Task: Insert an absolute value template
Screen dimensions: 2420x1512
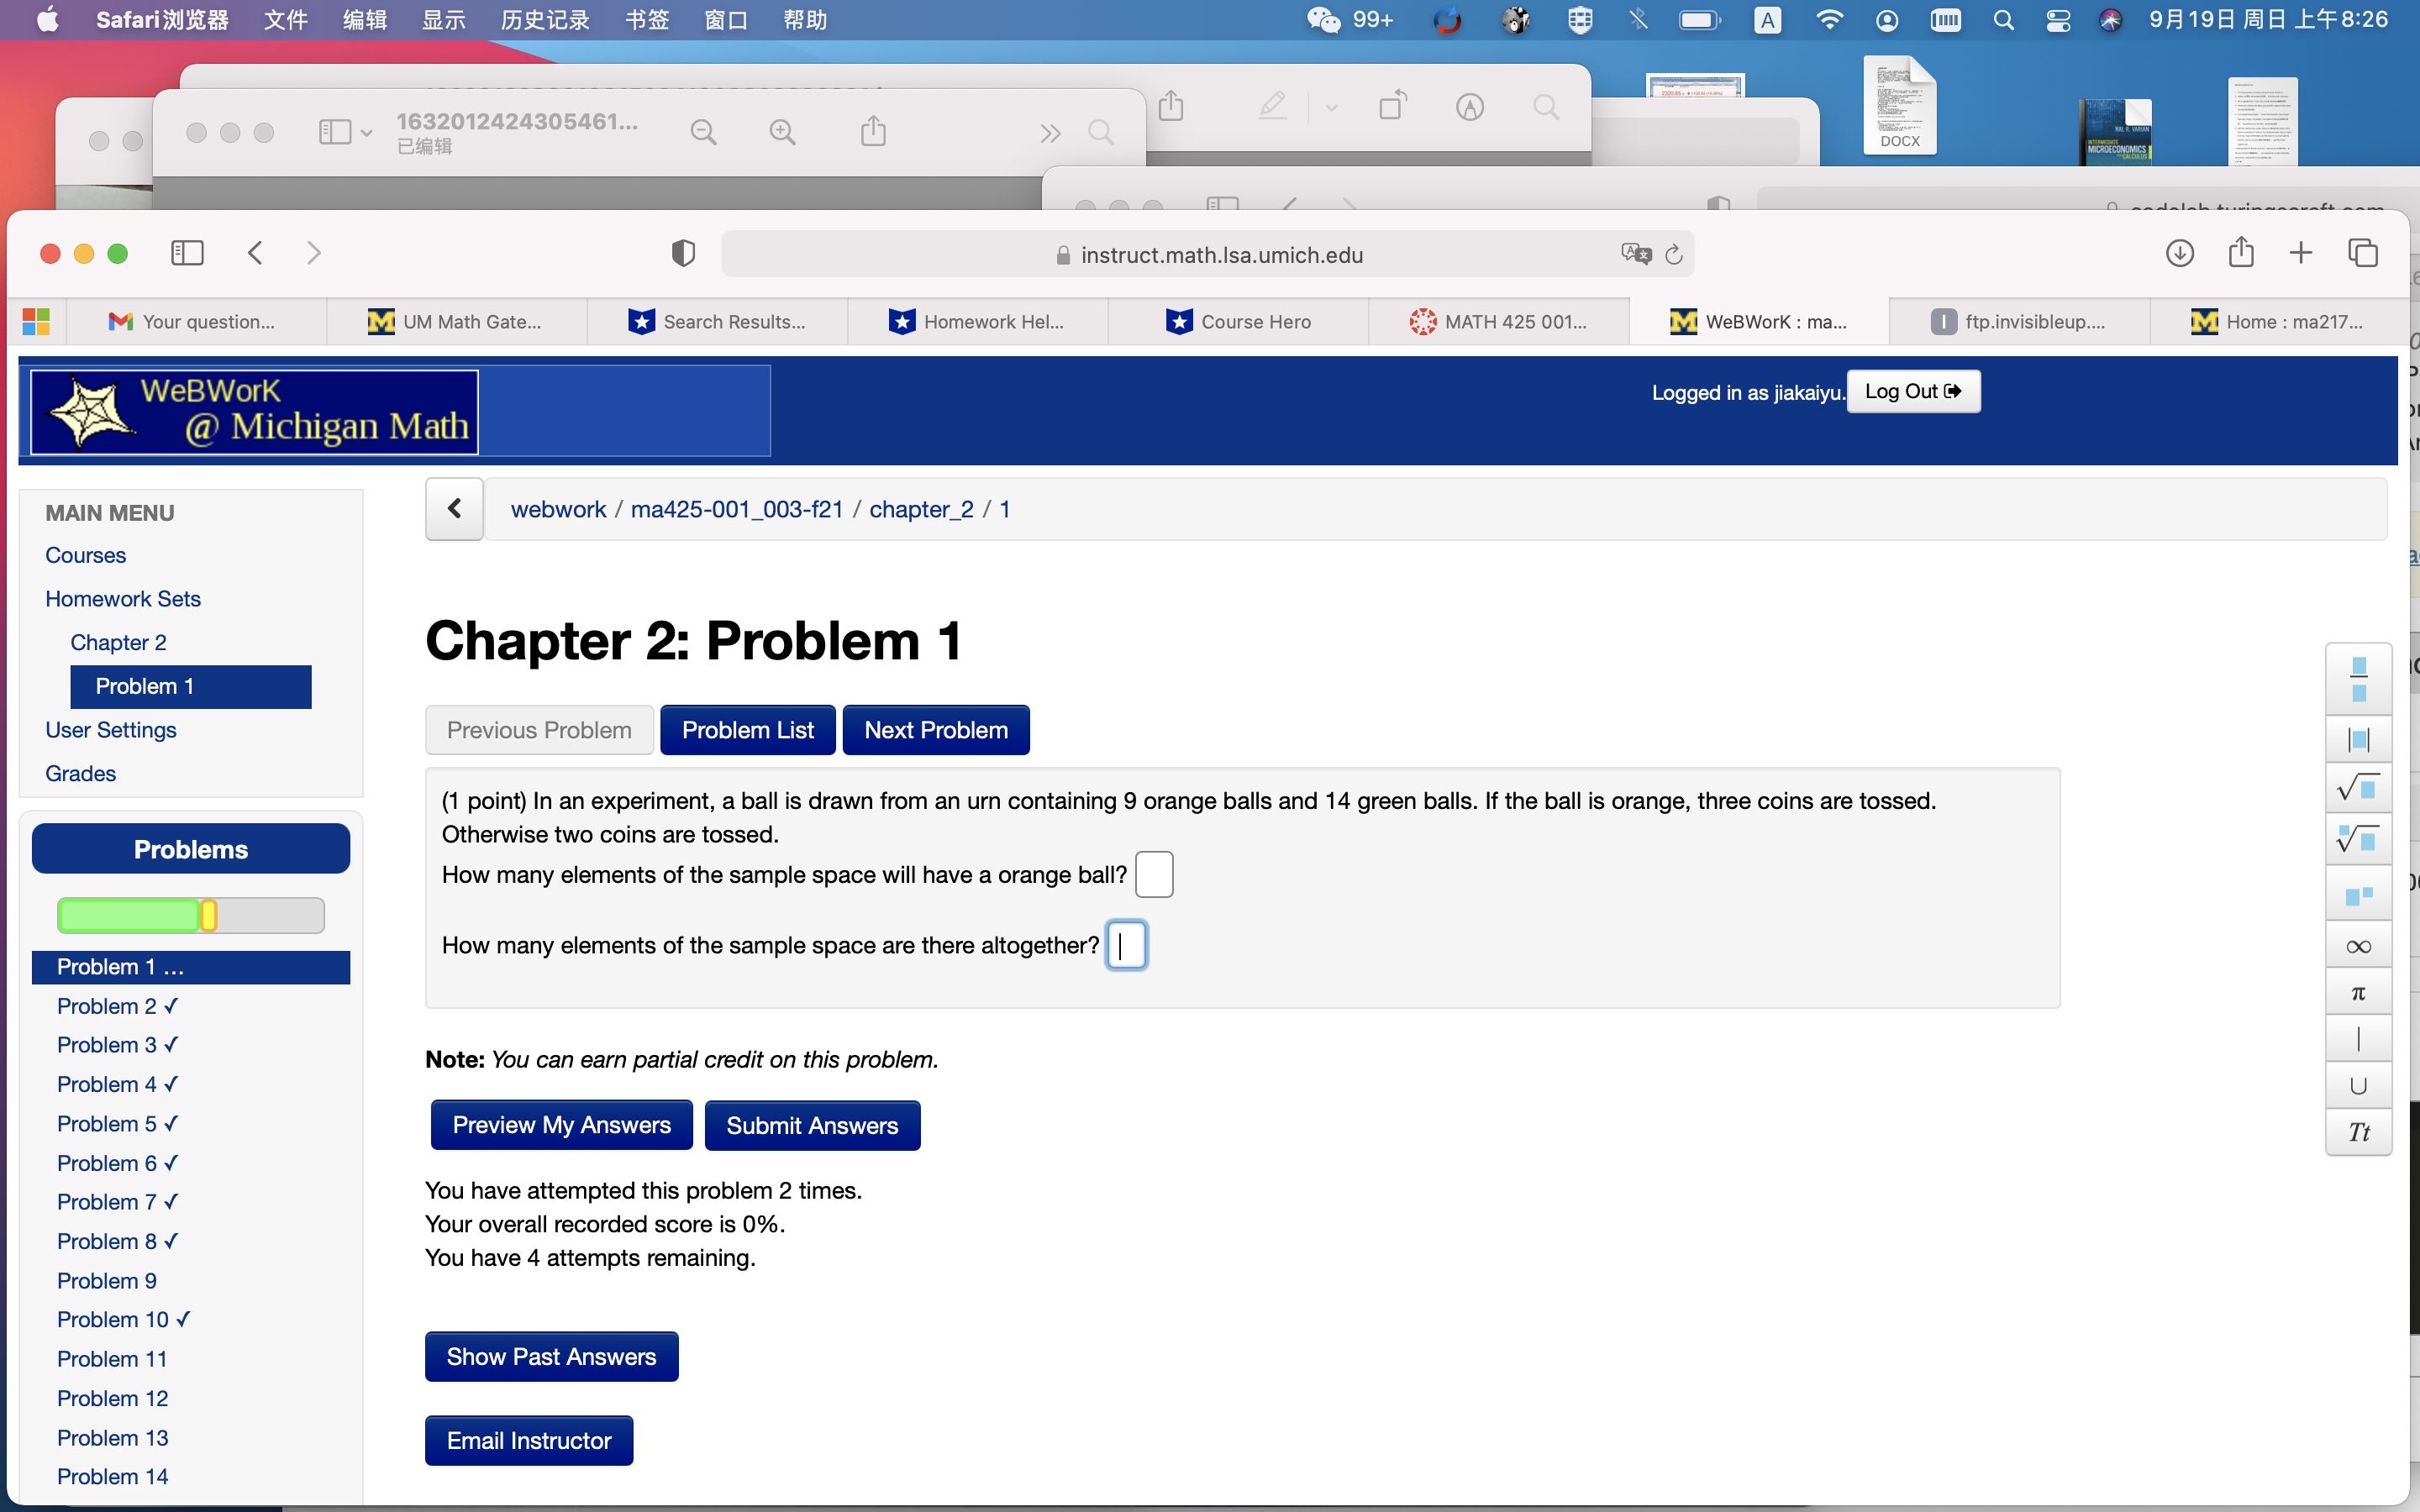Action: [x=2359, y=739]
